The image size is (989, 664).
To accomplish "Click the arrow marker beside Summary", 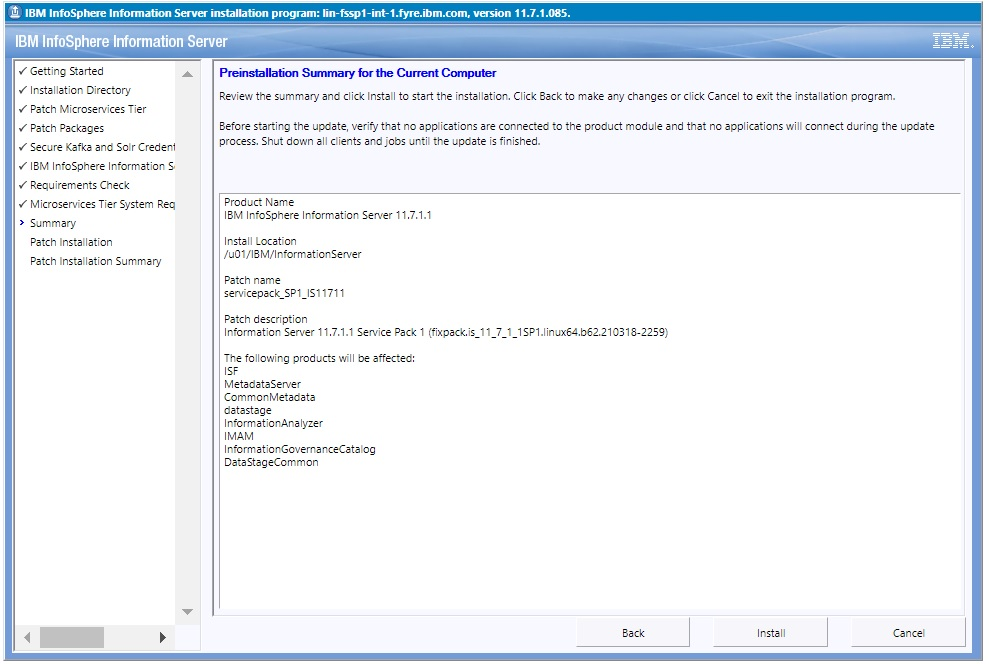I will pyautogui.click(x=22, y=223).
